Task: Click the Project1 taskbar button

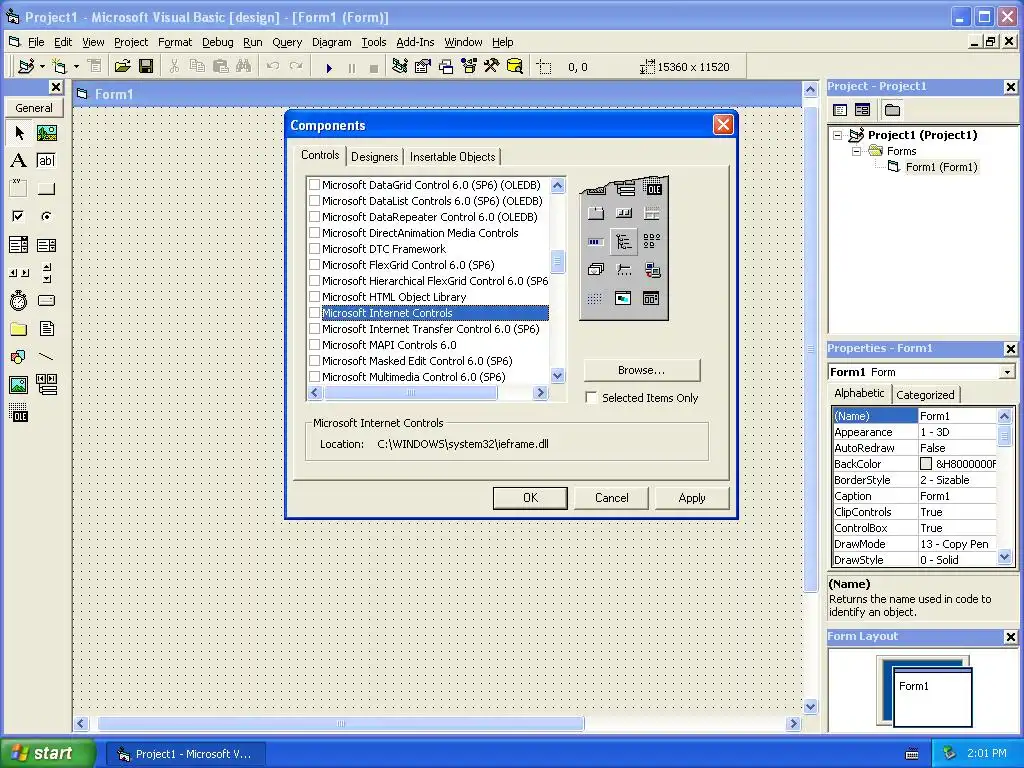Action: pos(186,754)
